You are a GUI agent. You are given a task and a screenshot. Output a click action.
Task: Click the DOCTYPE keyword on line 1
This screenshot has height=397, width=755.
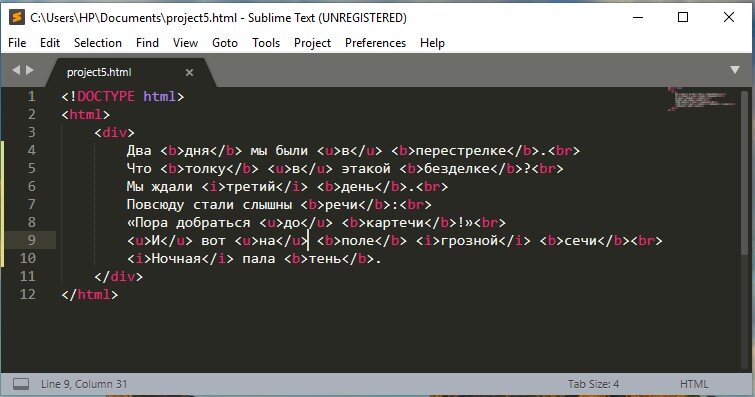106,96
